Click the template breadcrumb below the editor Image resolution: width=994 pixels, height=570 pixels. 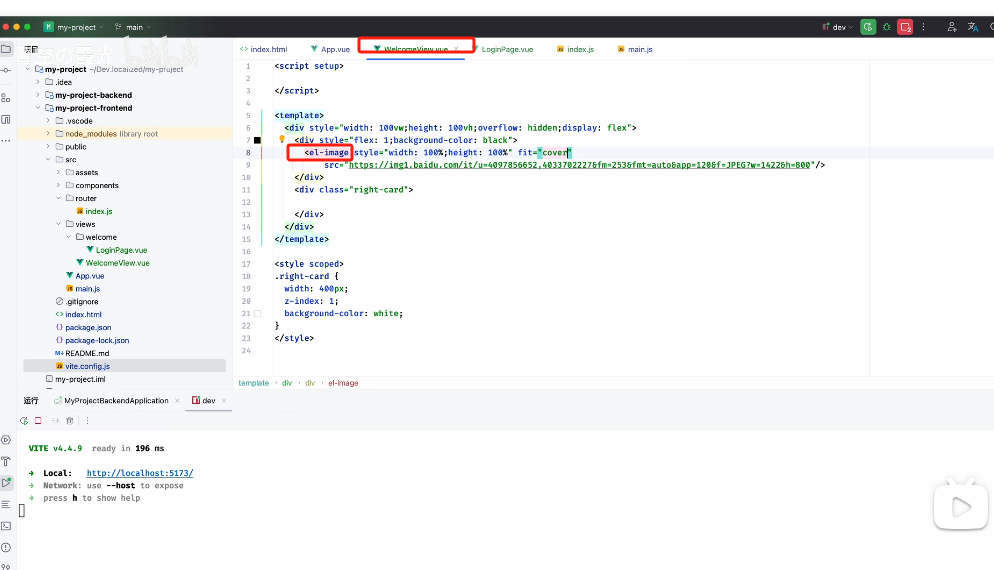point(254,383)
